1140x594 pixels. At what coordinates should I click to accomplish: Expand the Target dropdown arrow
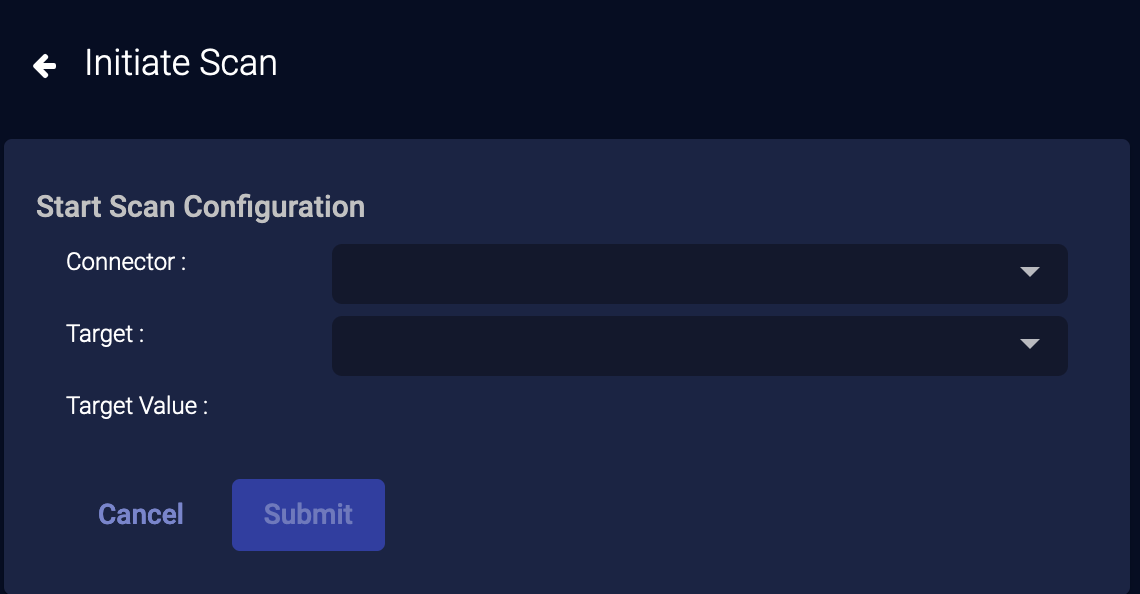click(1029, 345)
